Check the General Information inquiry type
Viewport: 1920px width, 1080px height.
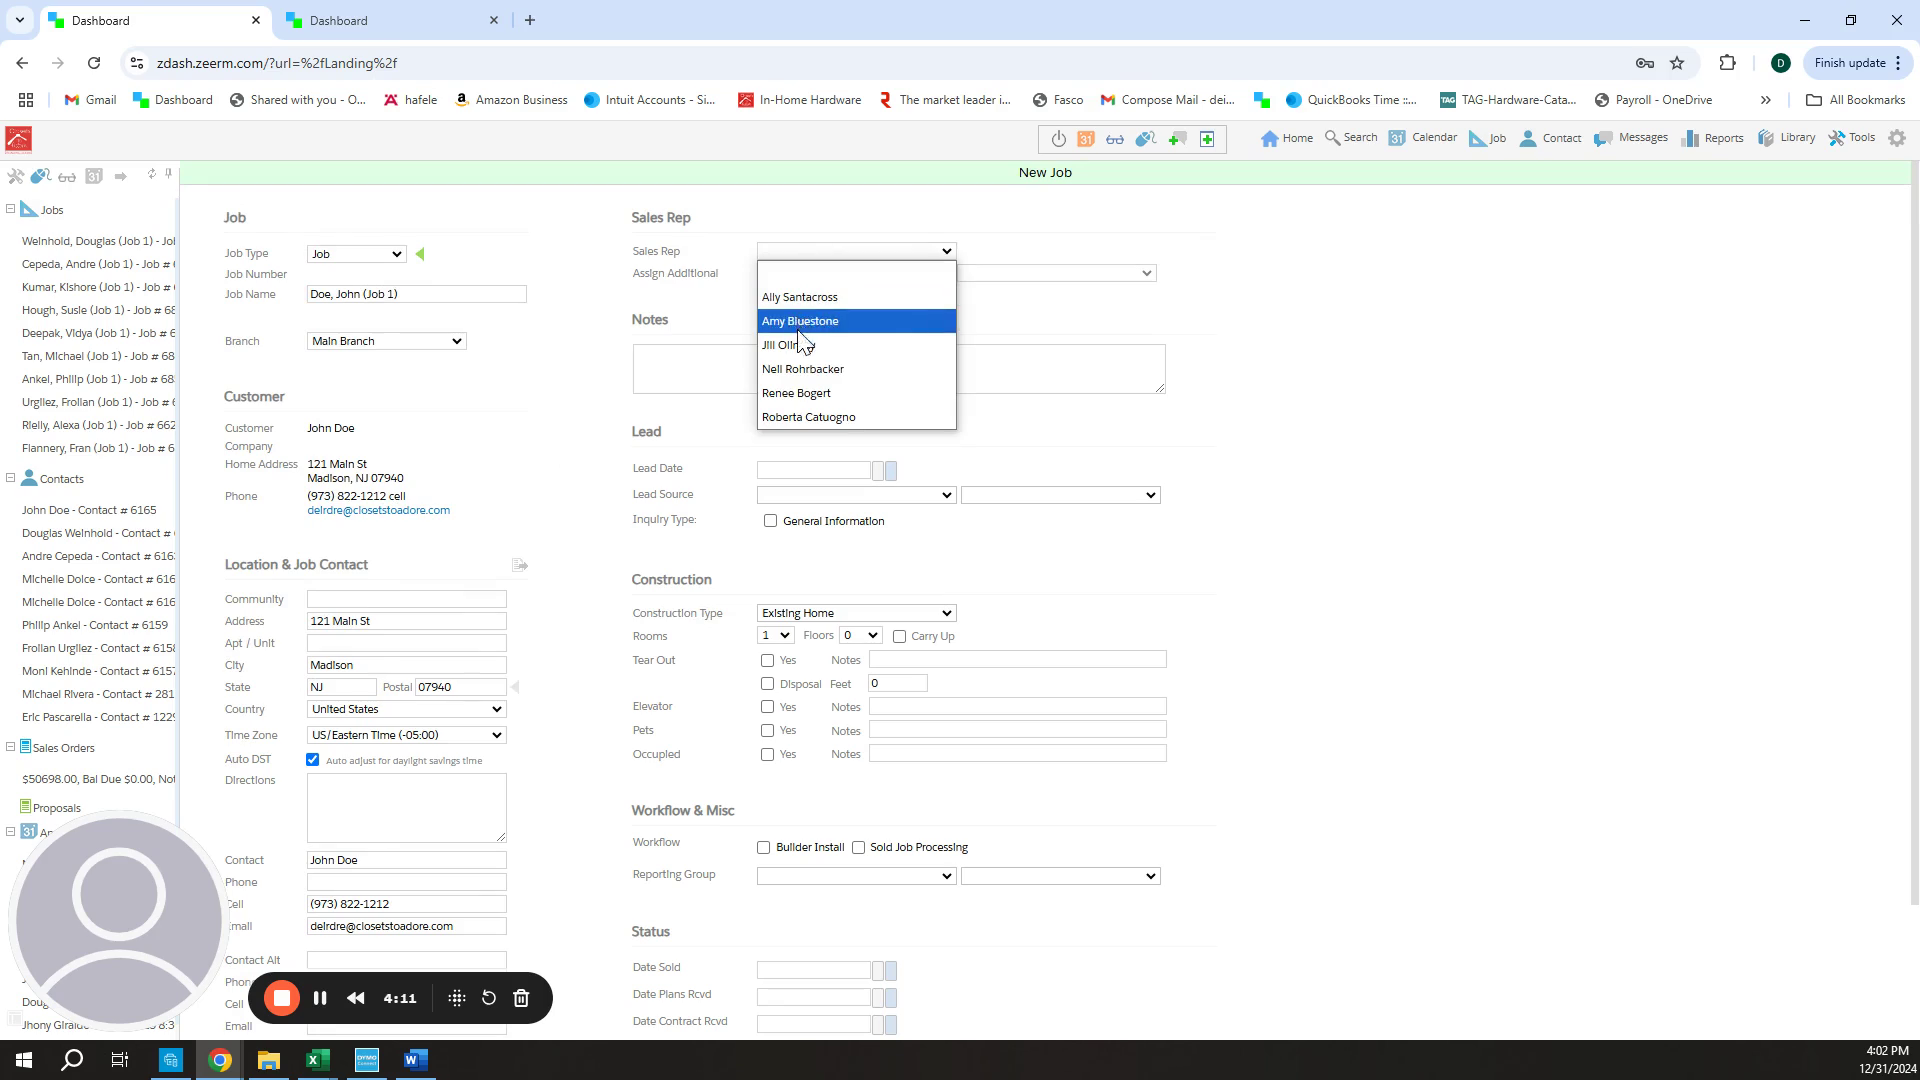[770, 521]
